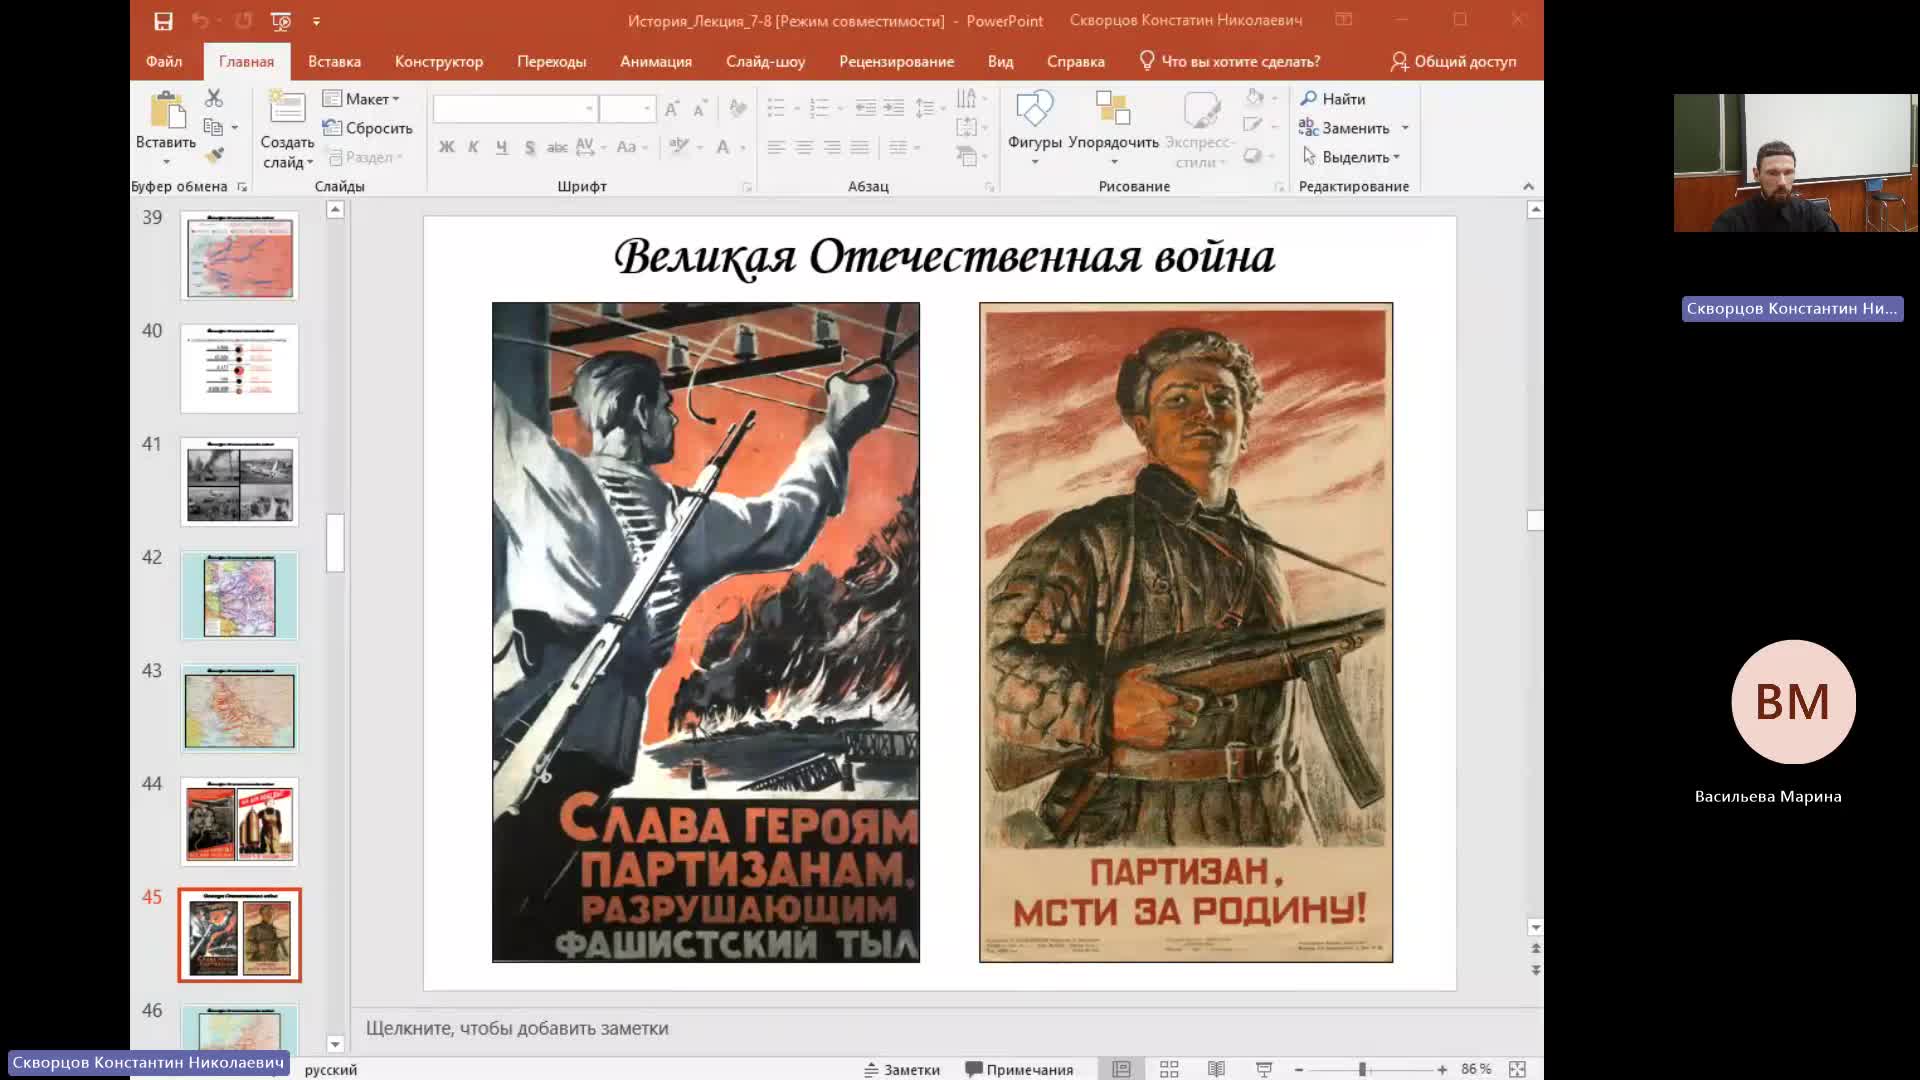Click Find magnifier icon
The image size is (1920, 1080).
[x=1308, y=98]
